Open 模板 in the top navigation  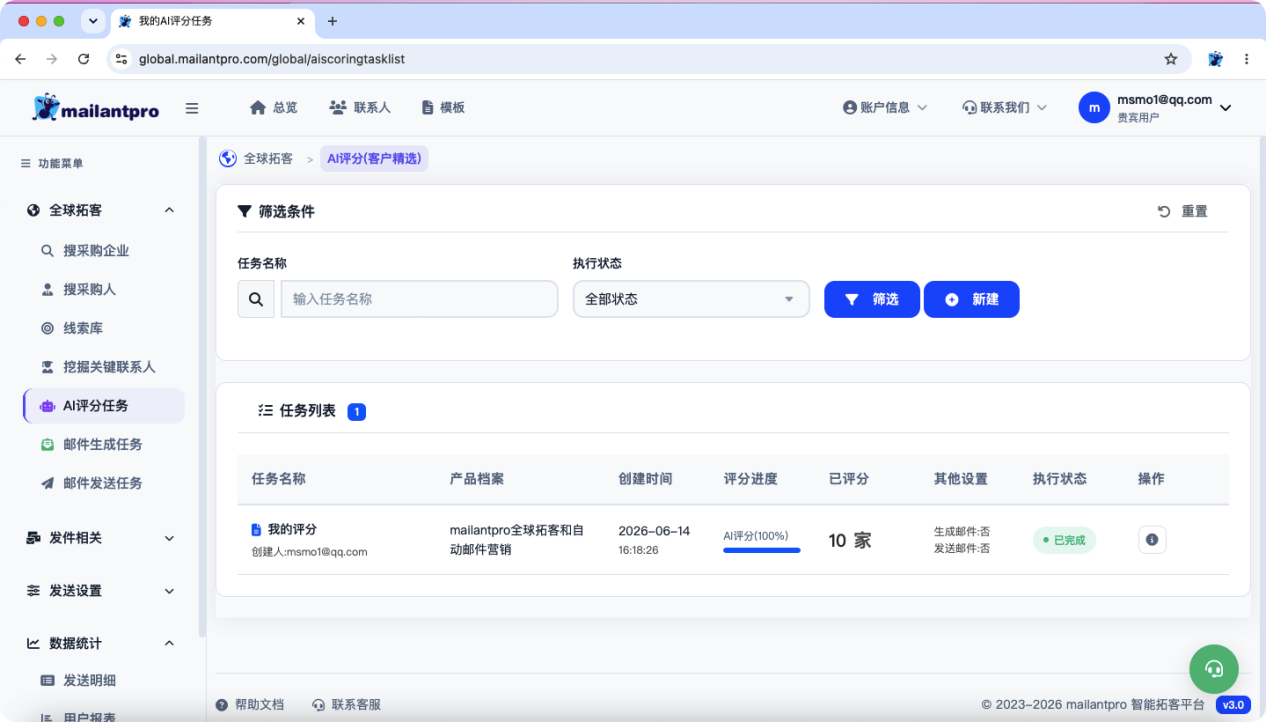point(443,107)
